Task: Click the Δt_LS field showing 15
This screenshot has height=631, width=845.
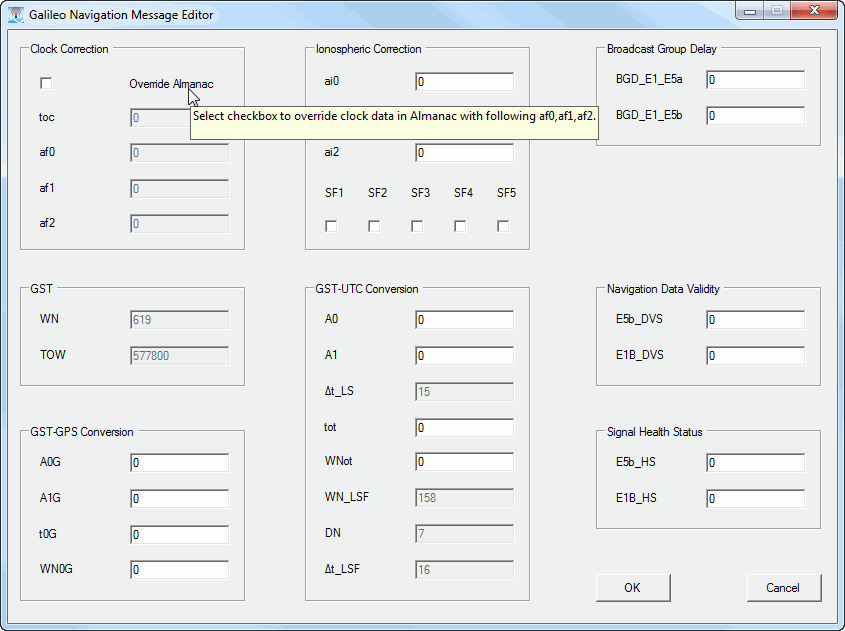Action: (465, 392)
